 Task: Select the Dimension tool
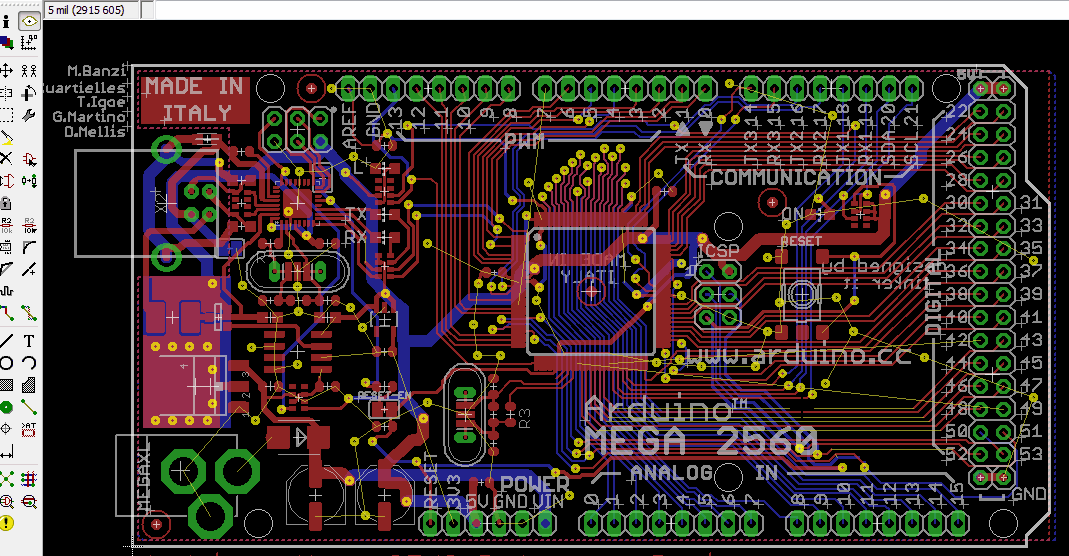[7, 451]
